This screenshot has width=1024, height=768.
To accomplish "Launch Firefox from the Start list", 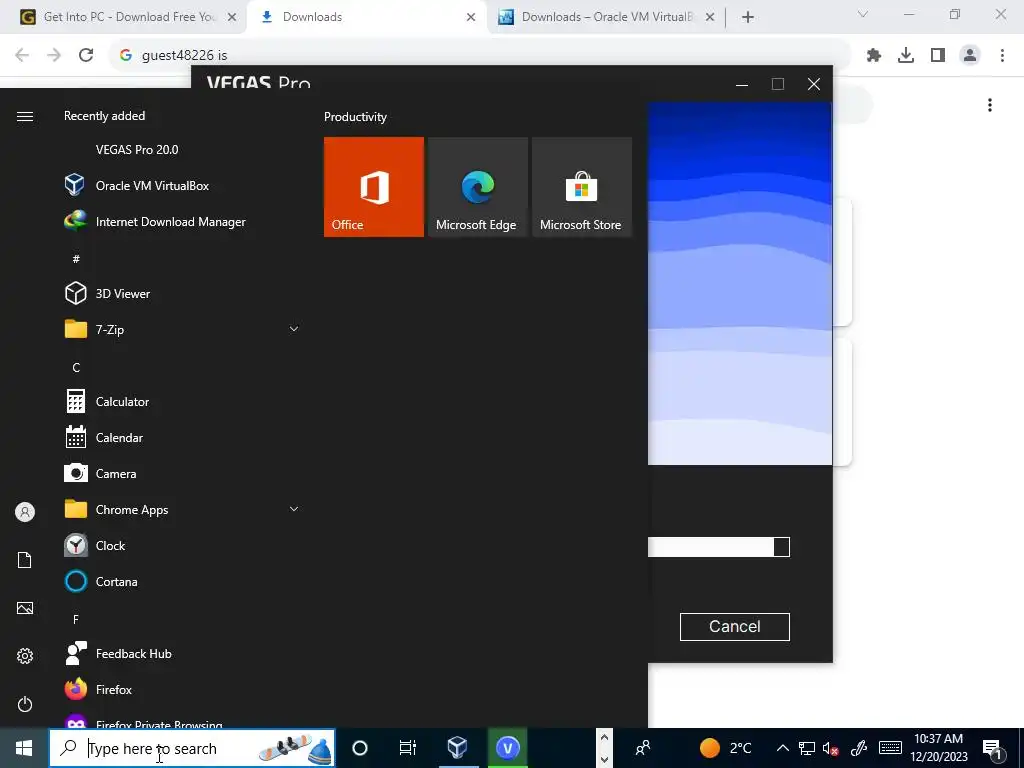I will [x=182, y=690].
